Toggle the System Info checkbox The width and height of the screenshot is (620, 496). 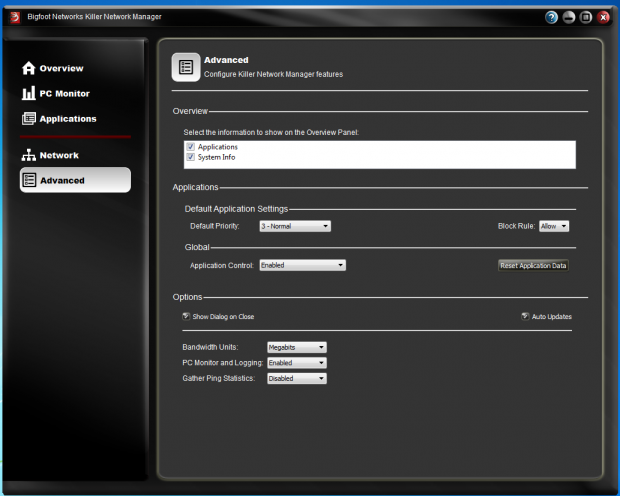point(190,157)
